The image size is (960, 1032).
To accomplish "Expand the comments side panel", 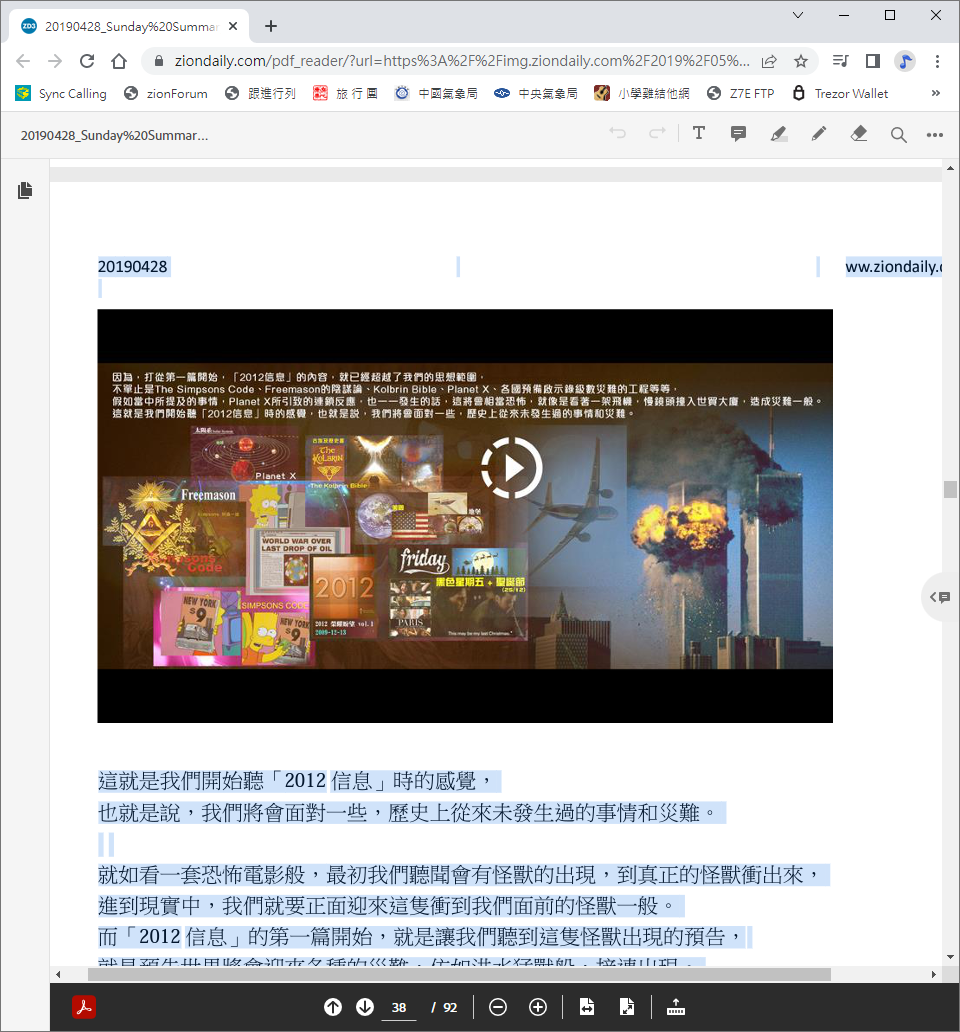I will pyautogui.click(x=940, y=597).
